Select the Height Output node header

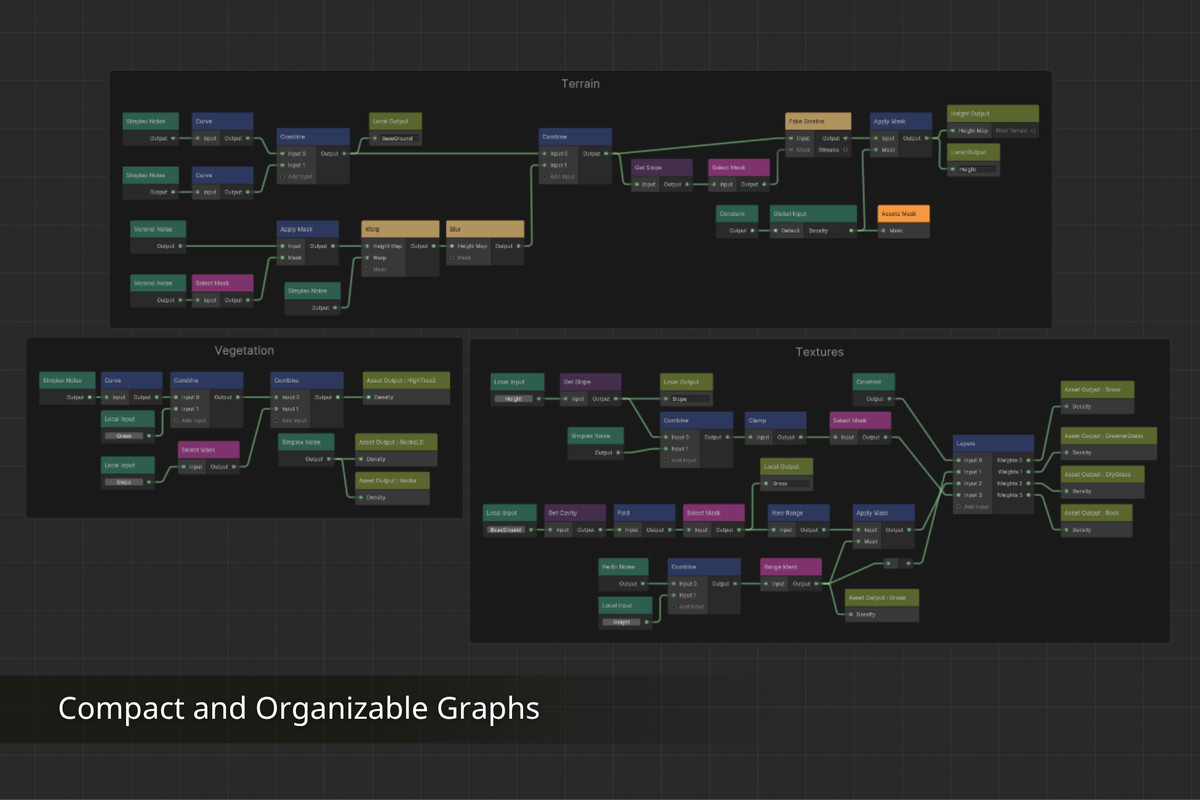click(993, 113)
